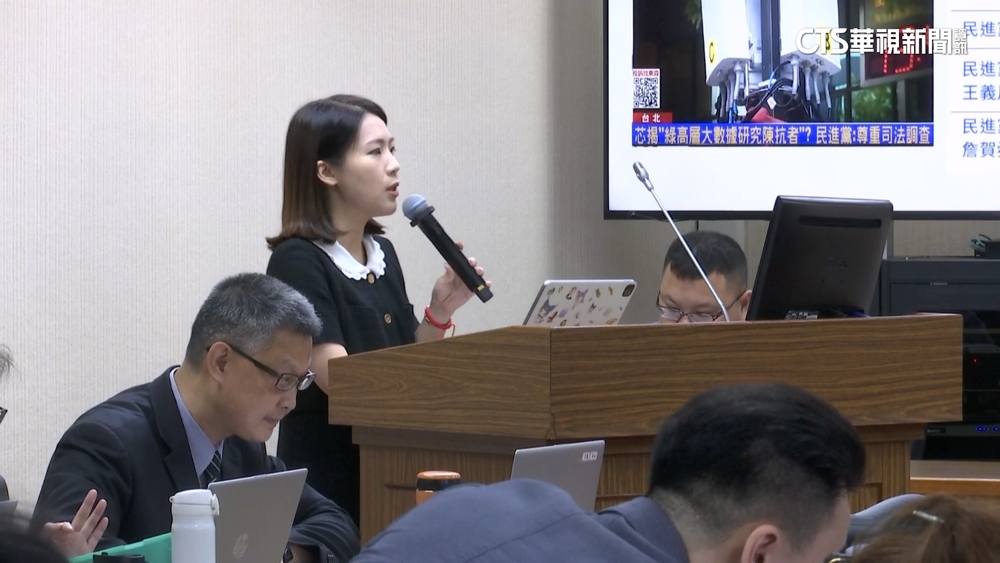Screen dimensions: 1000x563
Task: Click the black monitor behind the podium
Action: (818, 255)
